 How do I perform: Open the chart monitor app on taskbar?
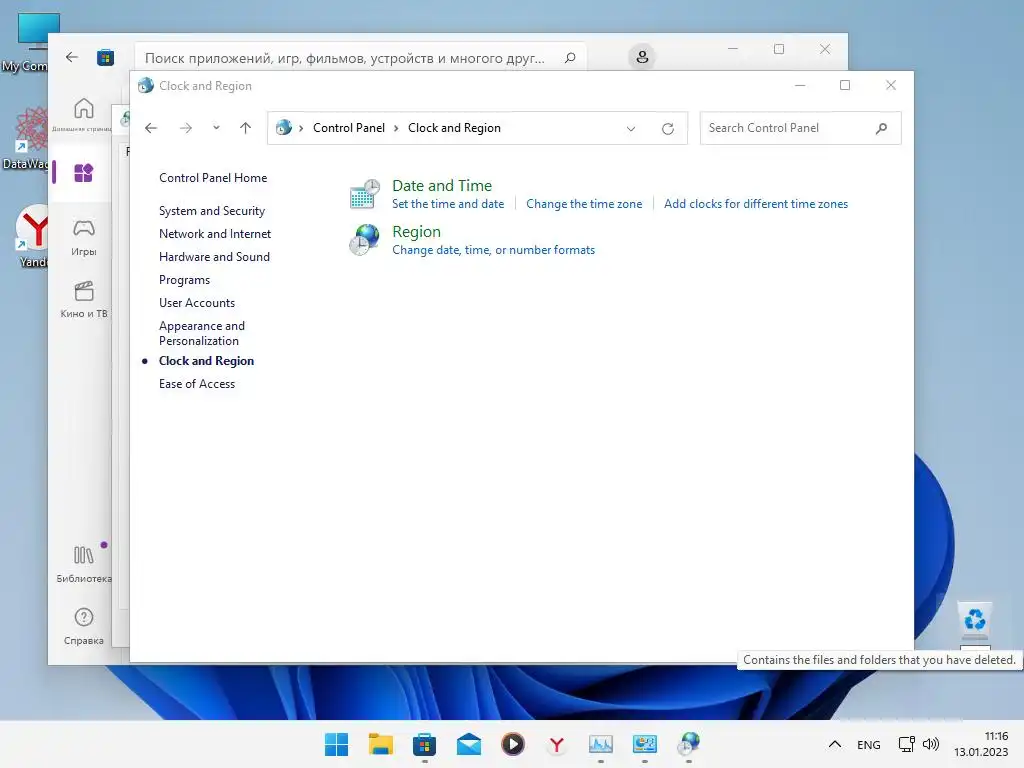(601, 744)
